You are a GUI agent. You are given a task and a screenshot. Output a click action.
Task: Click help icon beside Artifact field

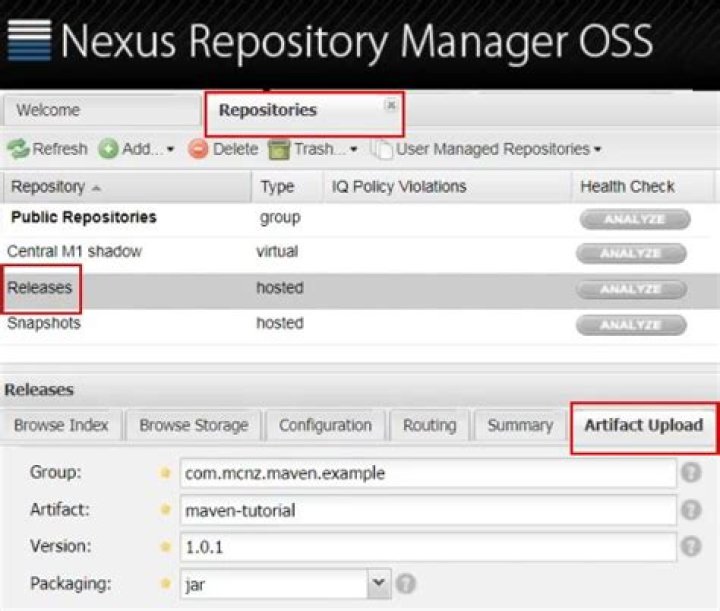(691, 510)
